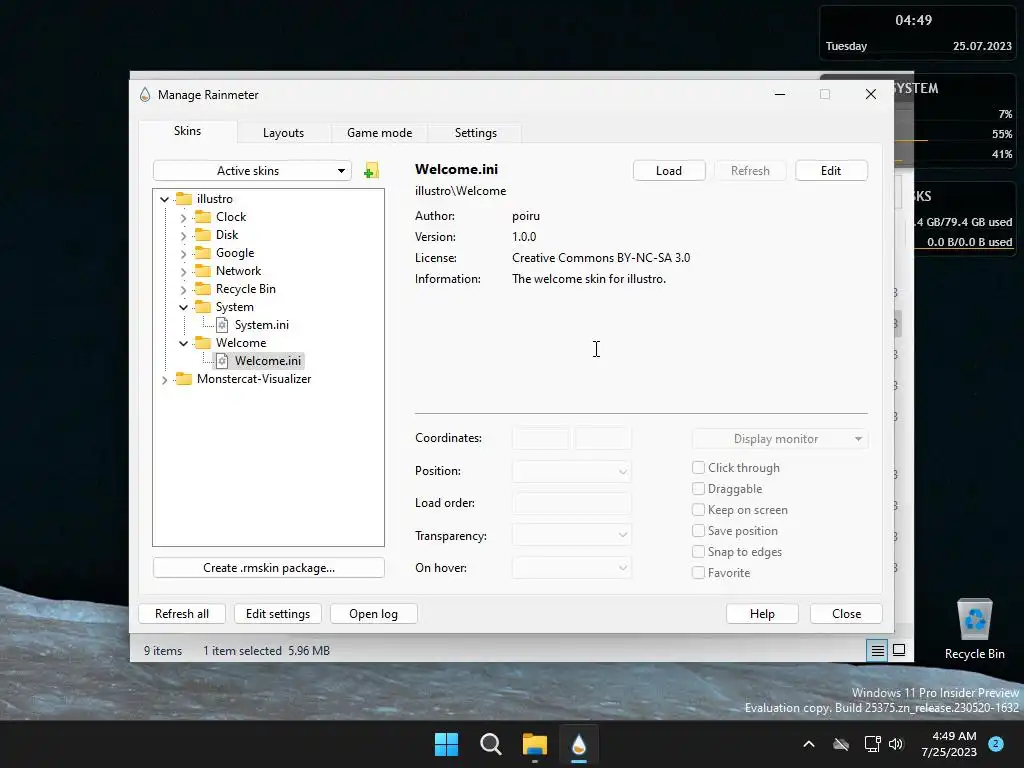
Task: Switch Explorer window to large icons view
Action: coord(899,650)
